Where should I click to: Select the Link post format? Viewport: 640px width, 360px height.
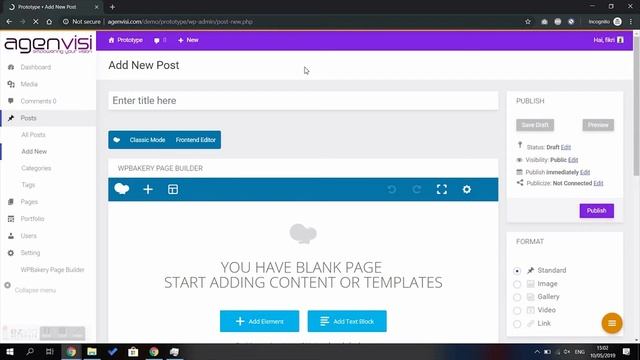(x=517, y=324)
